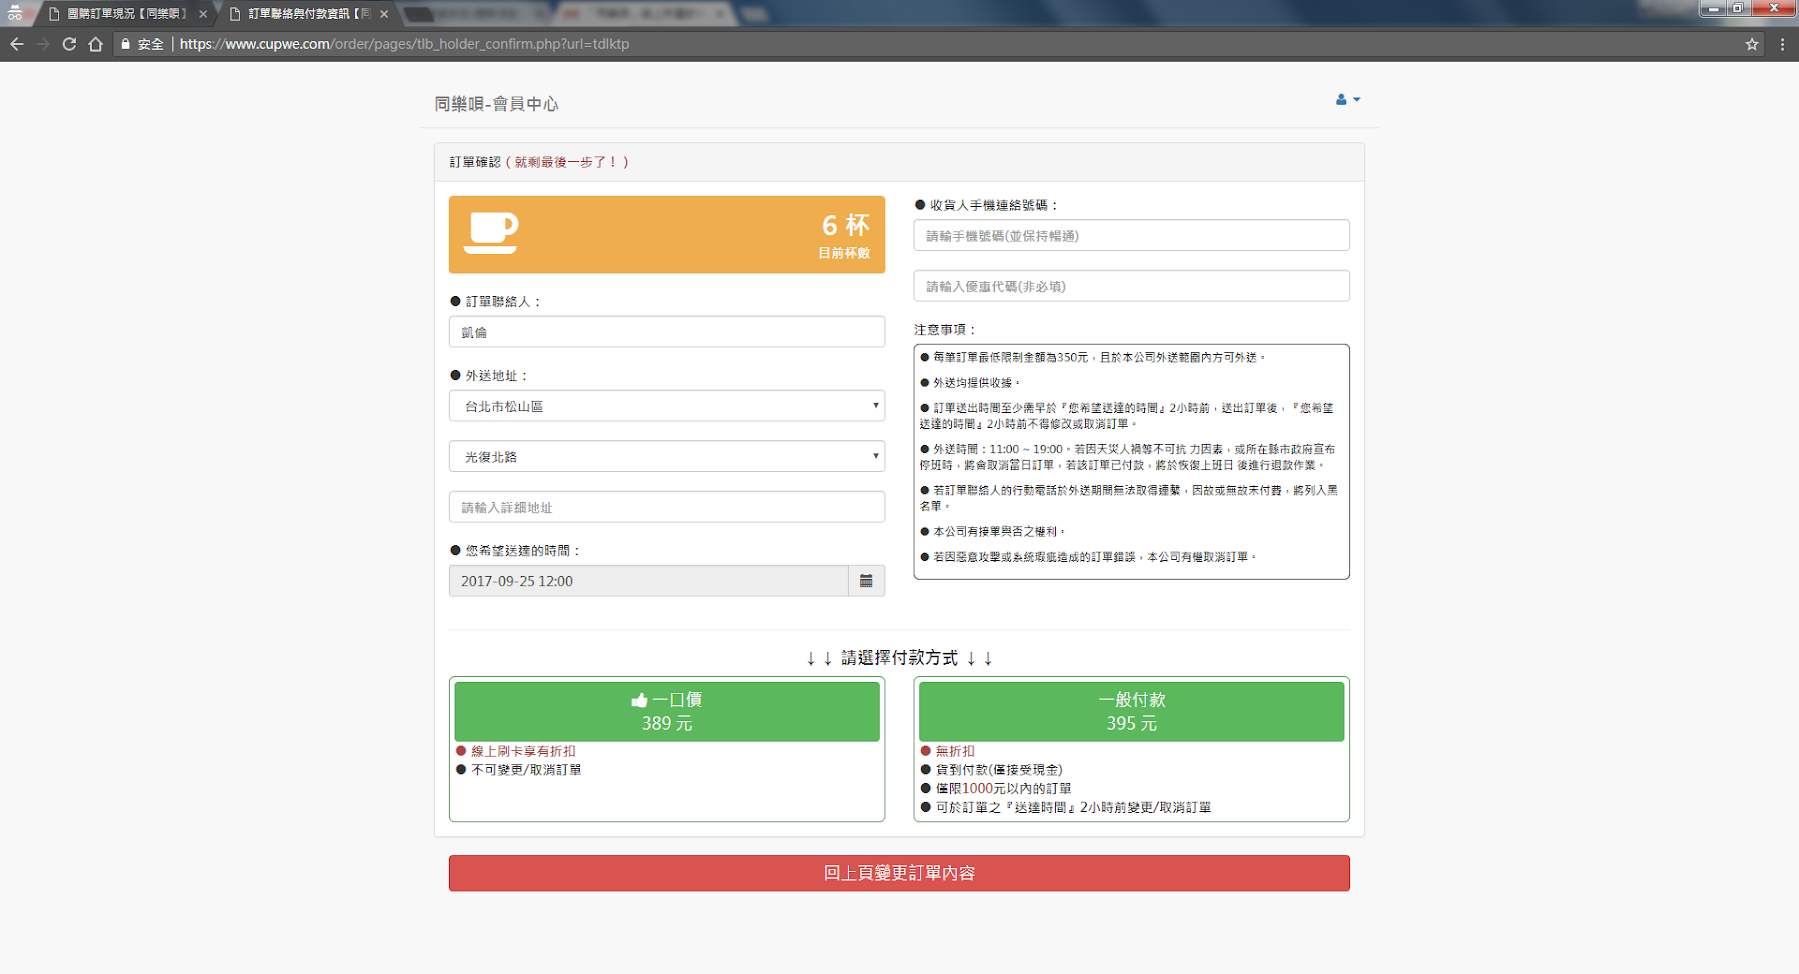
Task: Click 不可變更/取消訂單 text
Action: click(x=526, y=770)
